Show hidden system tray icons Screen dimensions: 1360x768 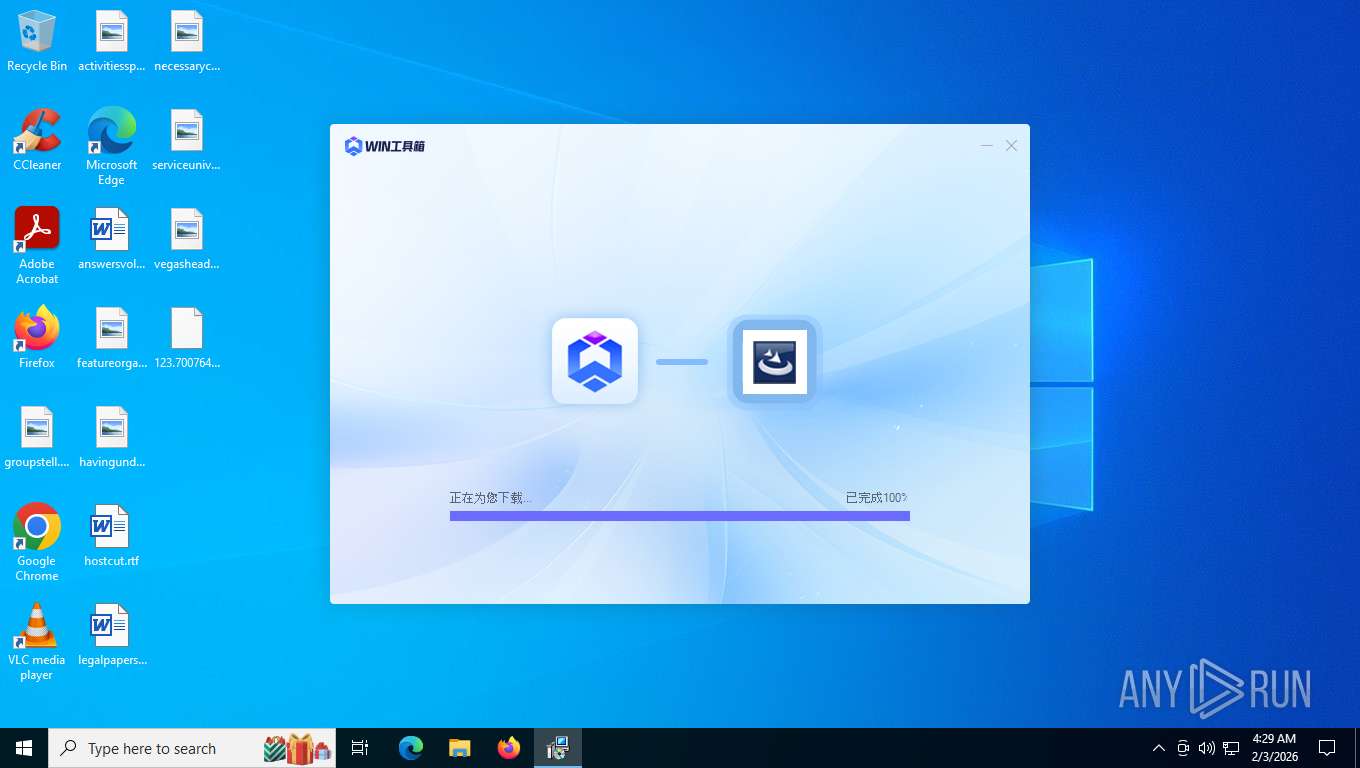pos(1159,748)
